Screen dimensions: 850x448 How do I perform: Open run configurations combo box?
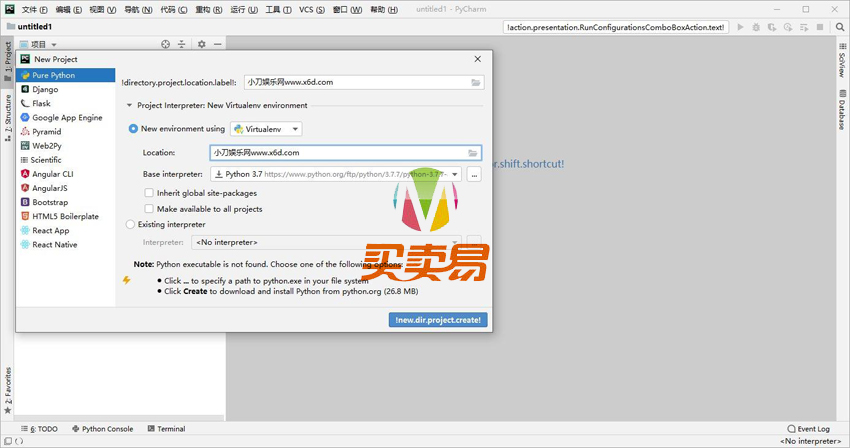coord(616,27)
